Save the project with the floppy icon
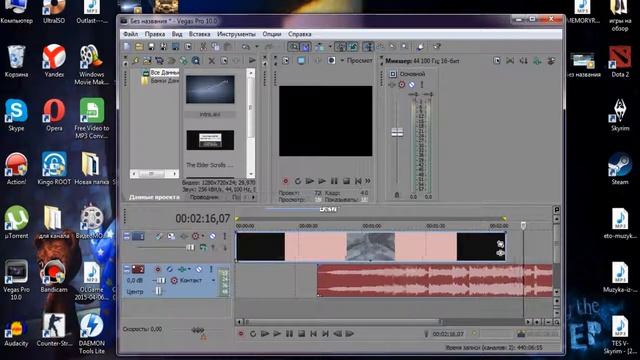This screenshot has height=360, width=640. coord(151,47)
